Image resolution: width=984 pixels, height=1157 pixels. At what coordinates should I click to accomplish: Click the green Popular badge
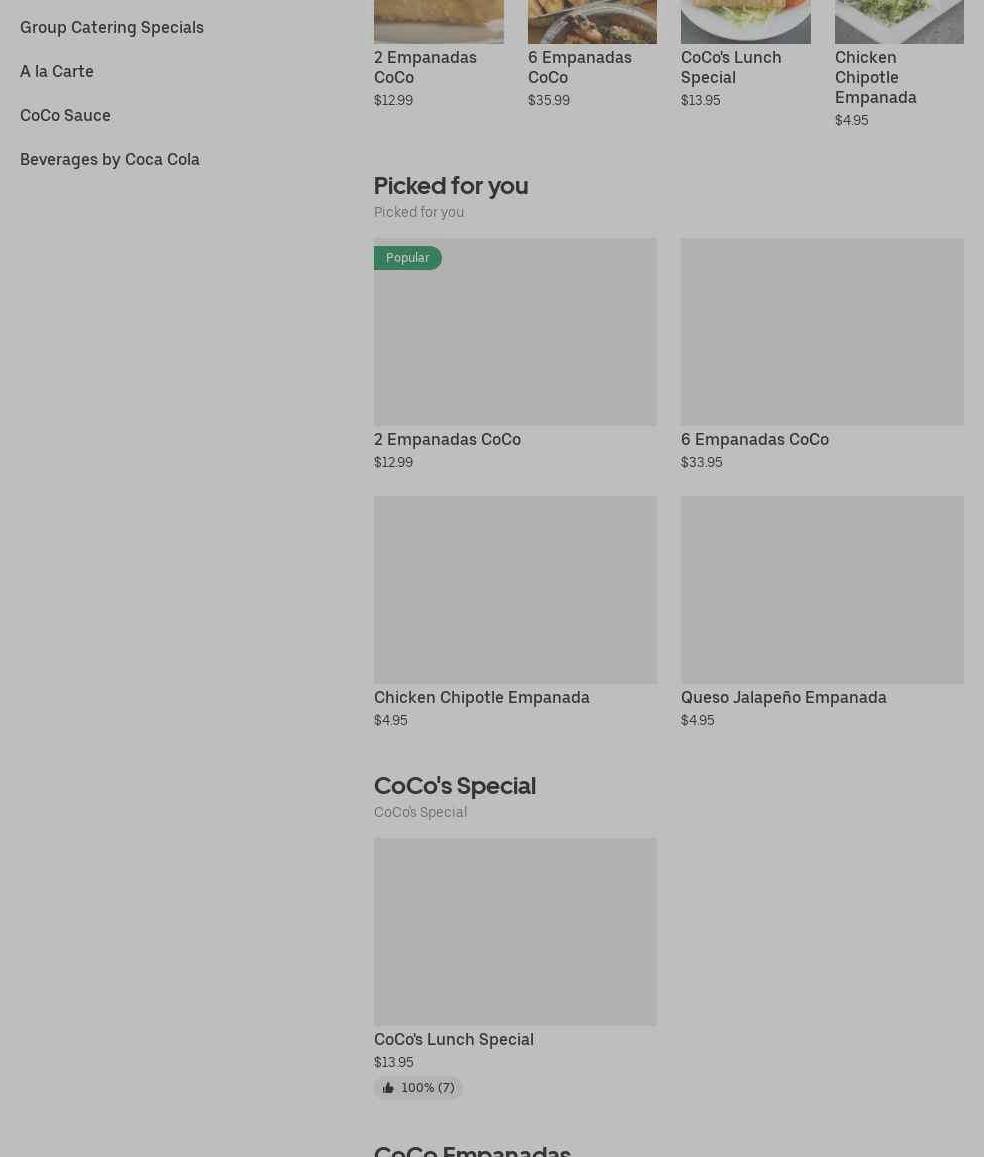[407, 258]
